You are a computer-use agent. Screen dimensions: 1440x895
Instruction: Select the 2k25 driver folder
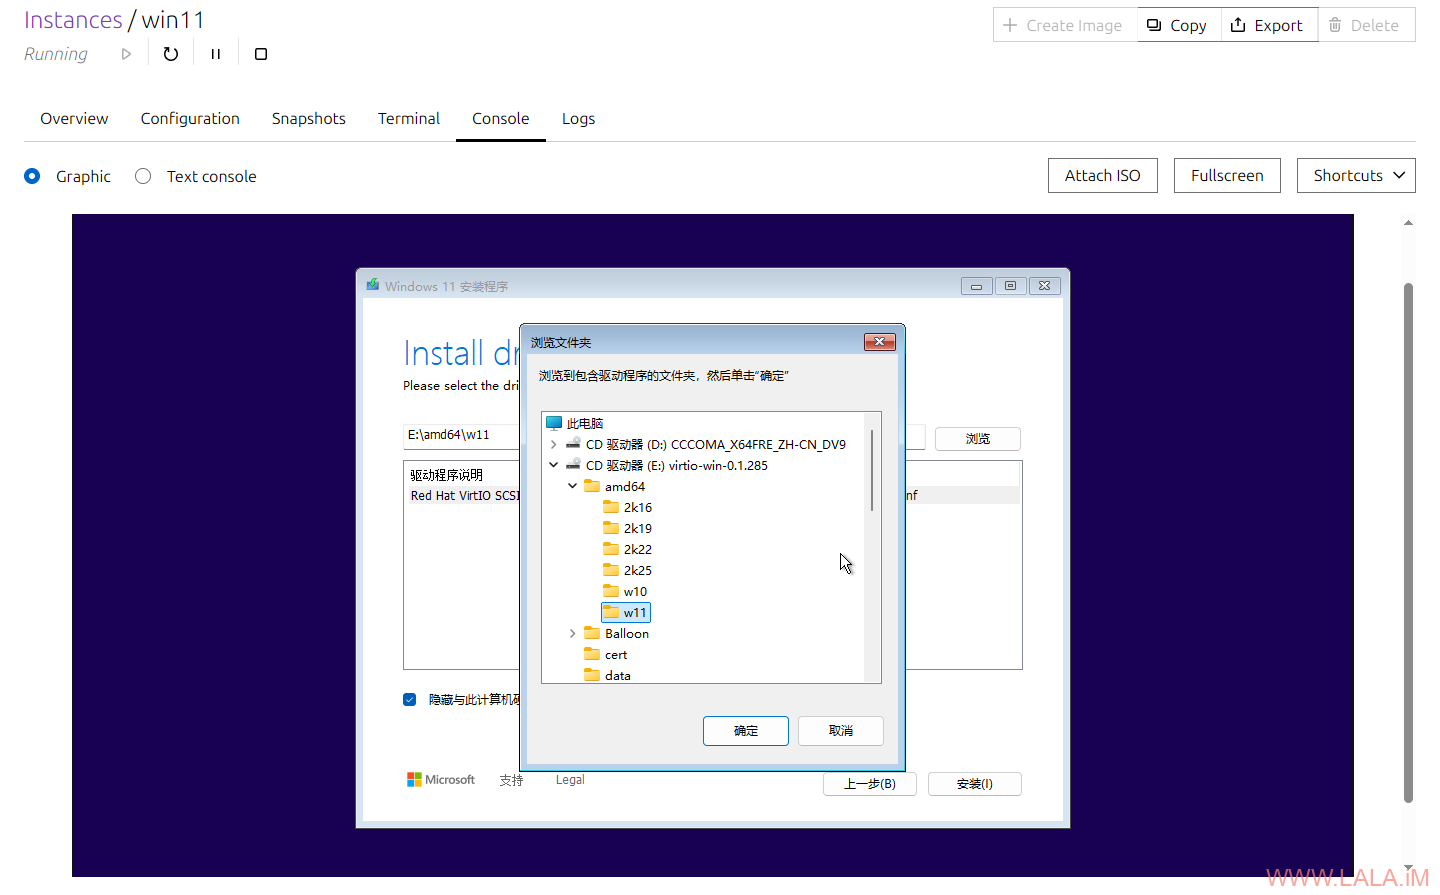click(637, 570)
